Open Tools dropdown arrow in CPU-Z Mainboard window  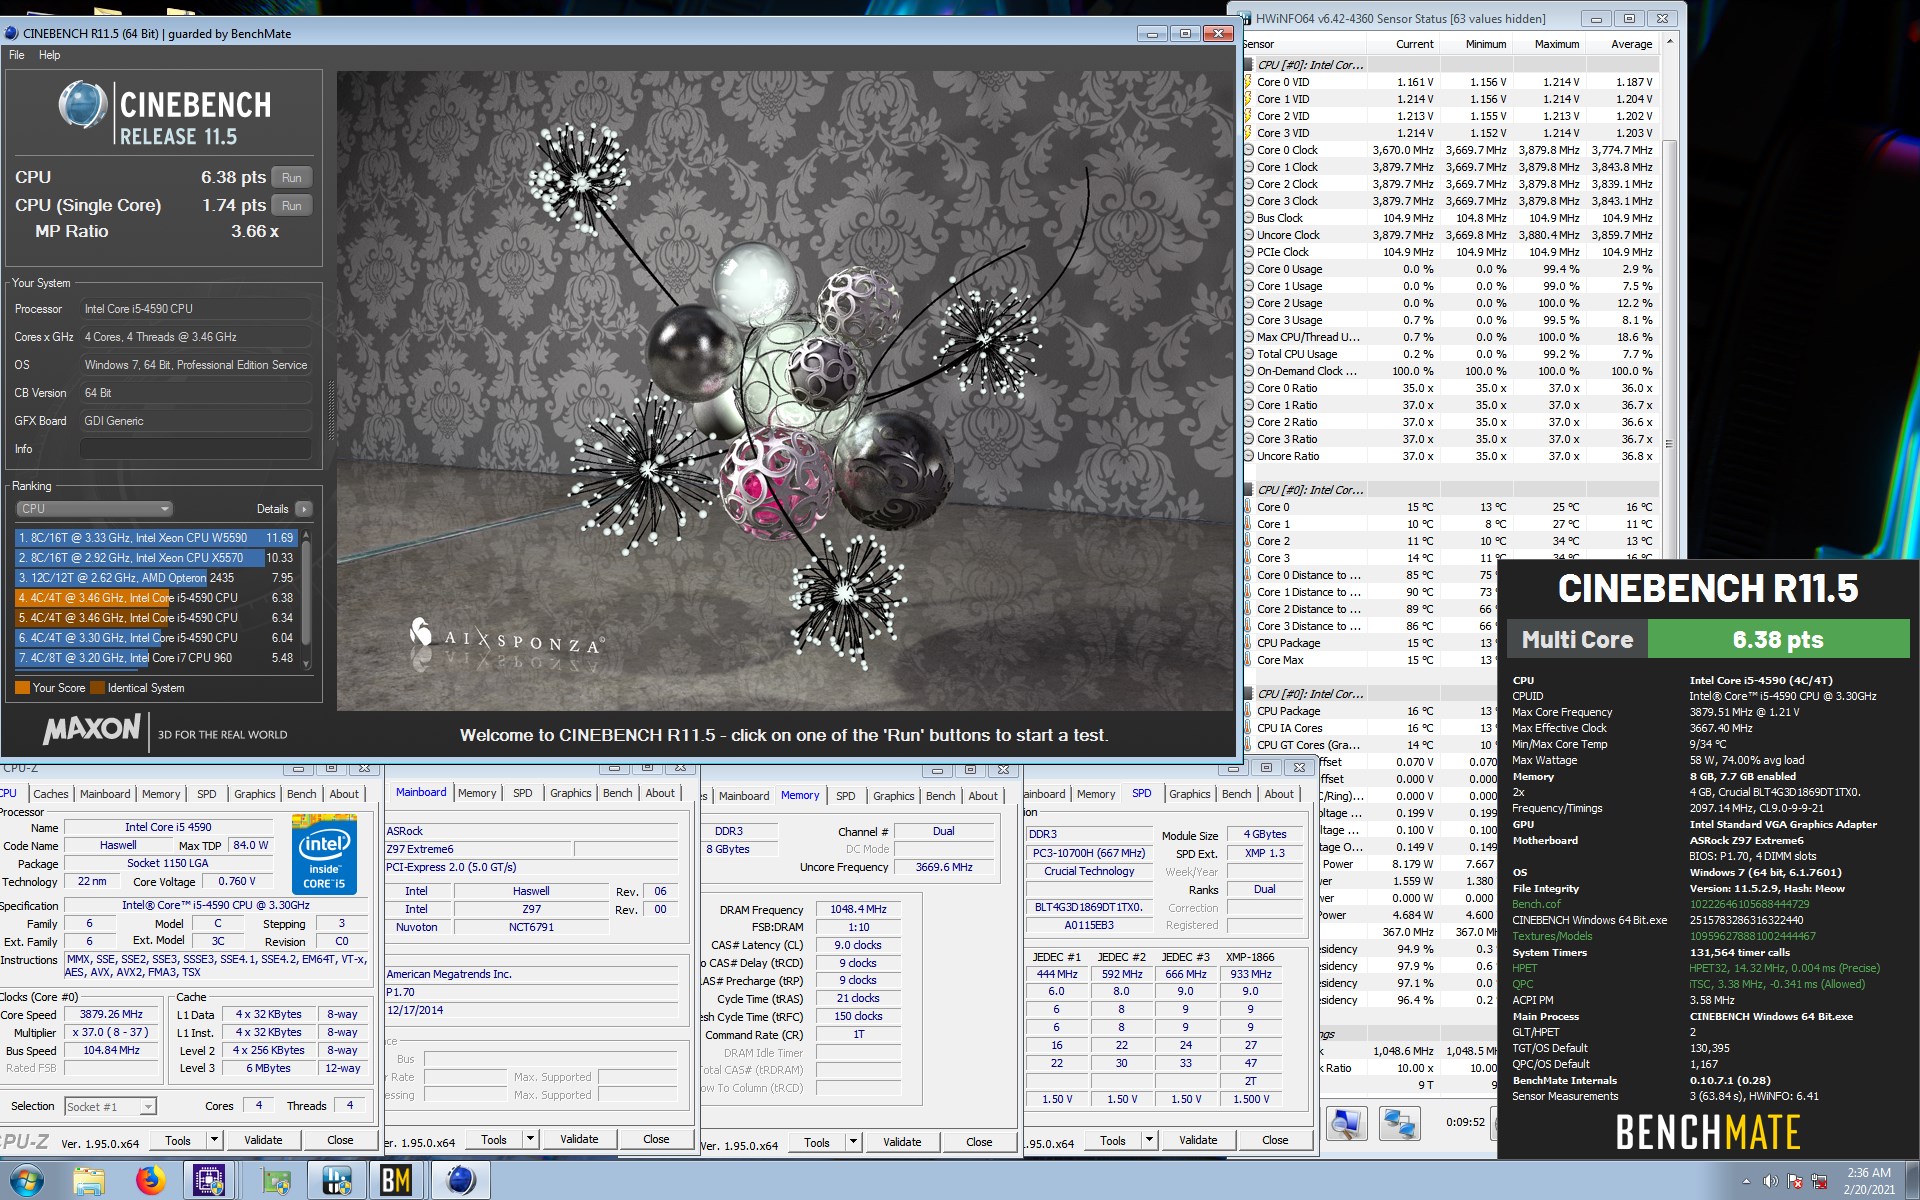531,1139
